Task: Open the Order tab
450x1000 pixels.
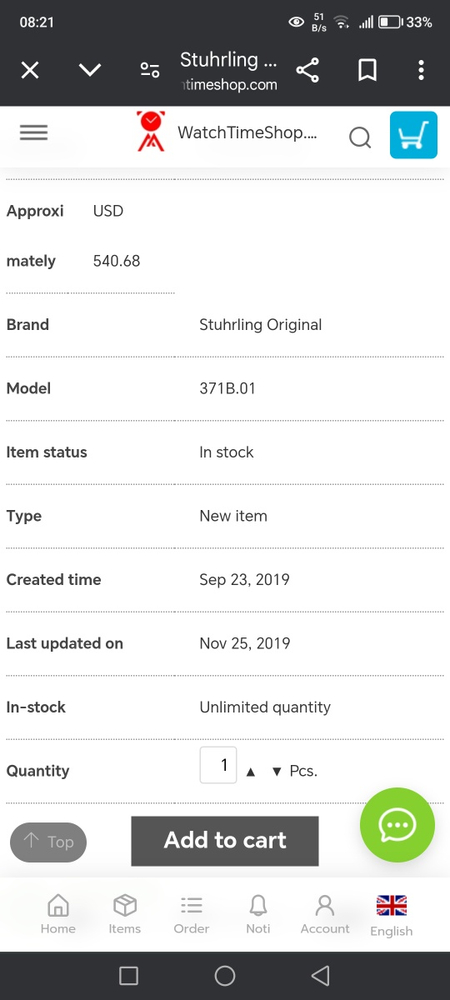Action: pos(191,914)
